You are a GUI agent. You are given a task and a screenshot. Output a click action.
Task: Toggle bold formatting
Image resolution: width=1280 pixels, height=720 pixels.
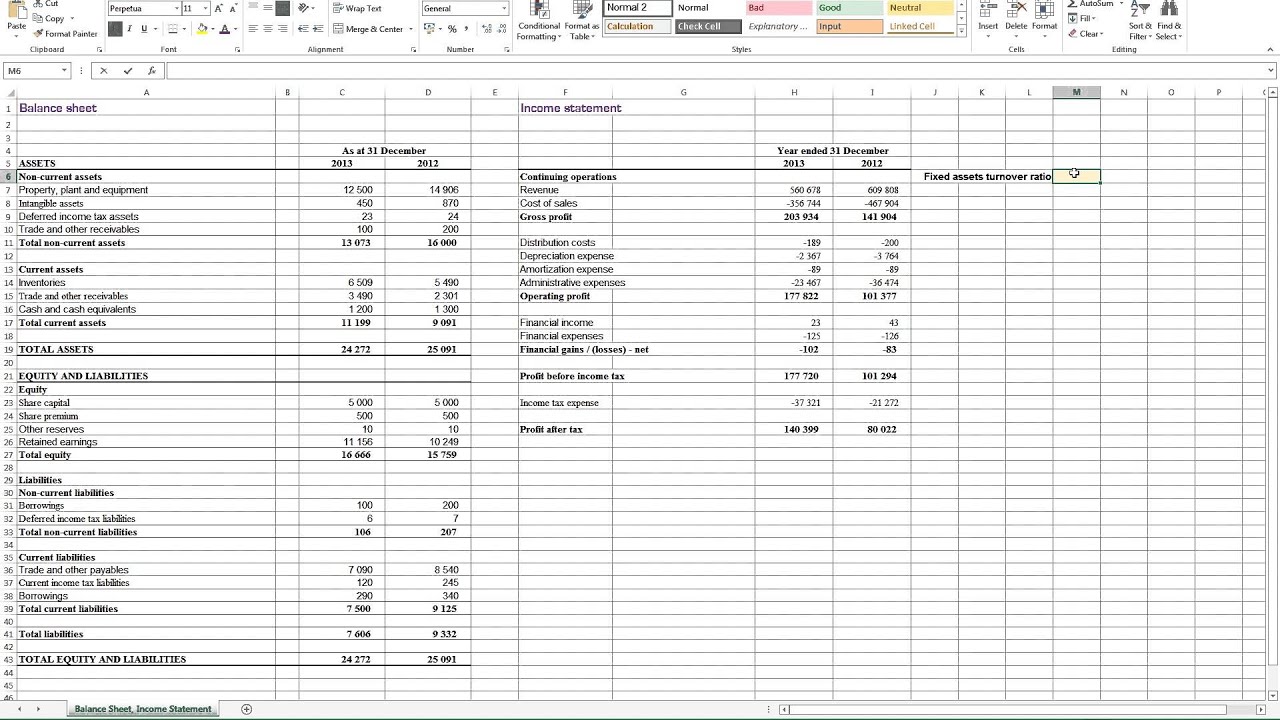click(x=114, y=29)
